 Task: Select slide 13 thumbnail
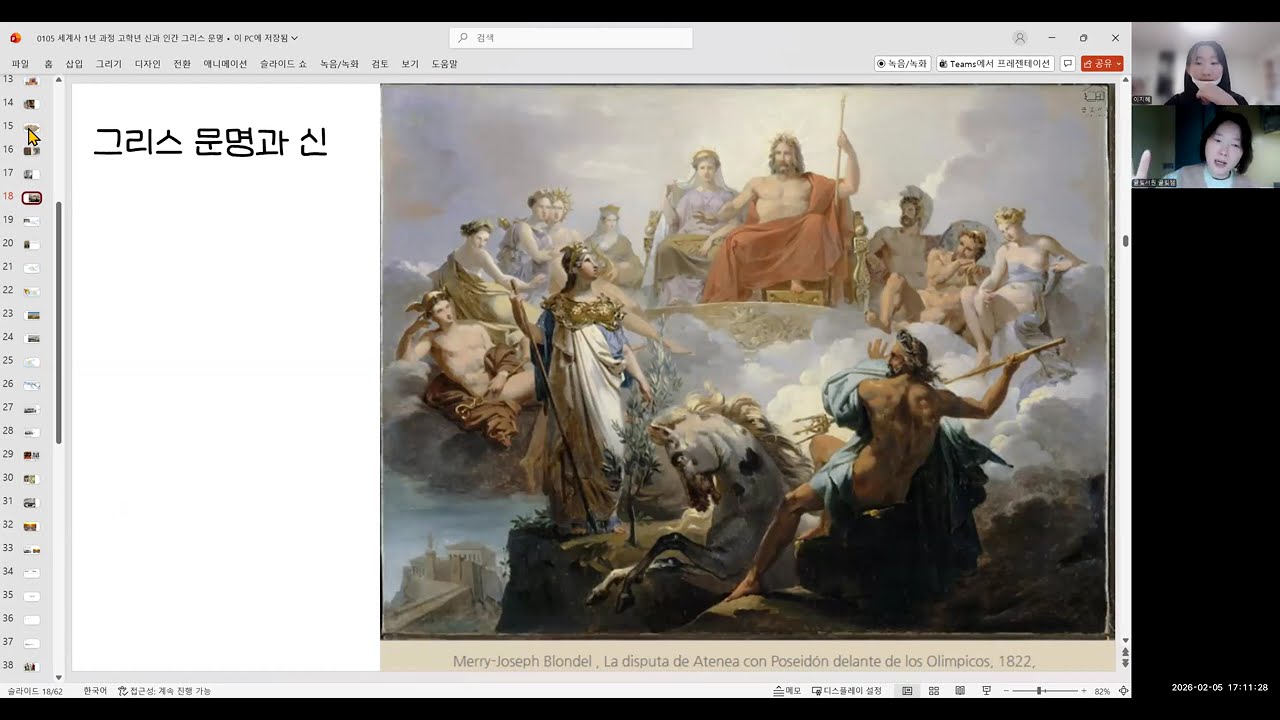click(31, 79)
